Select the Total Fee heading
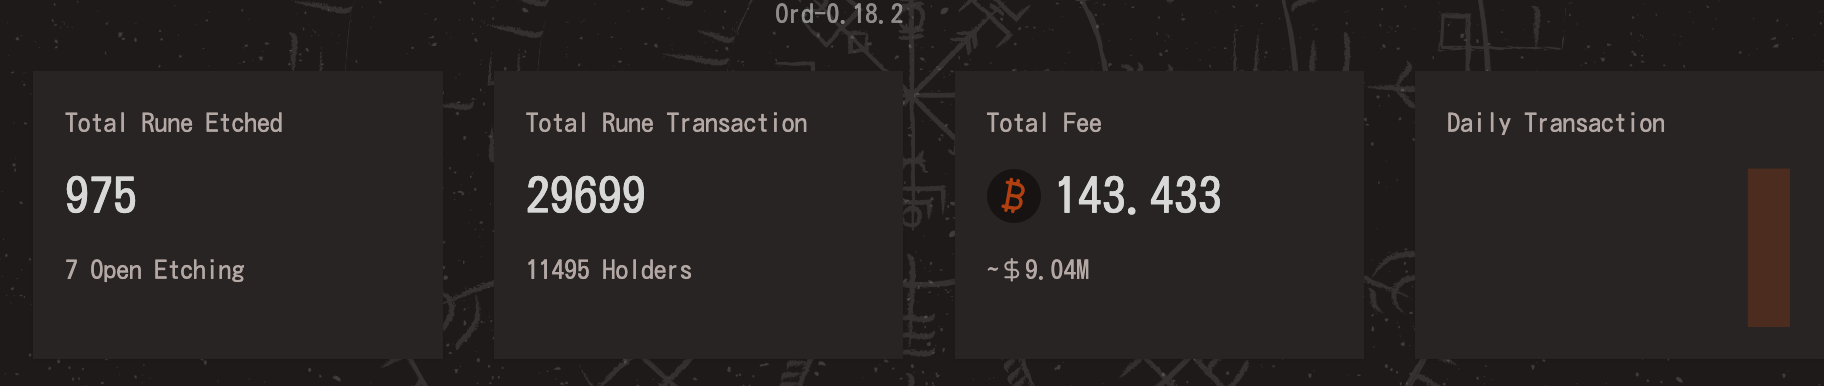The width and height of the screenshot is (1824, 386). pyautogui.click(x=1044, y=123)
